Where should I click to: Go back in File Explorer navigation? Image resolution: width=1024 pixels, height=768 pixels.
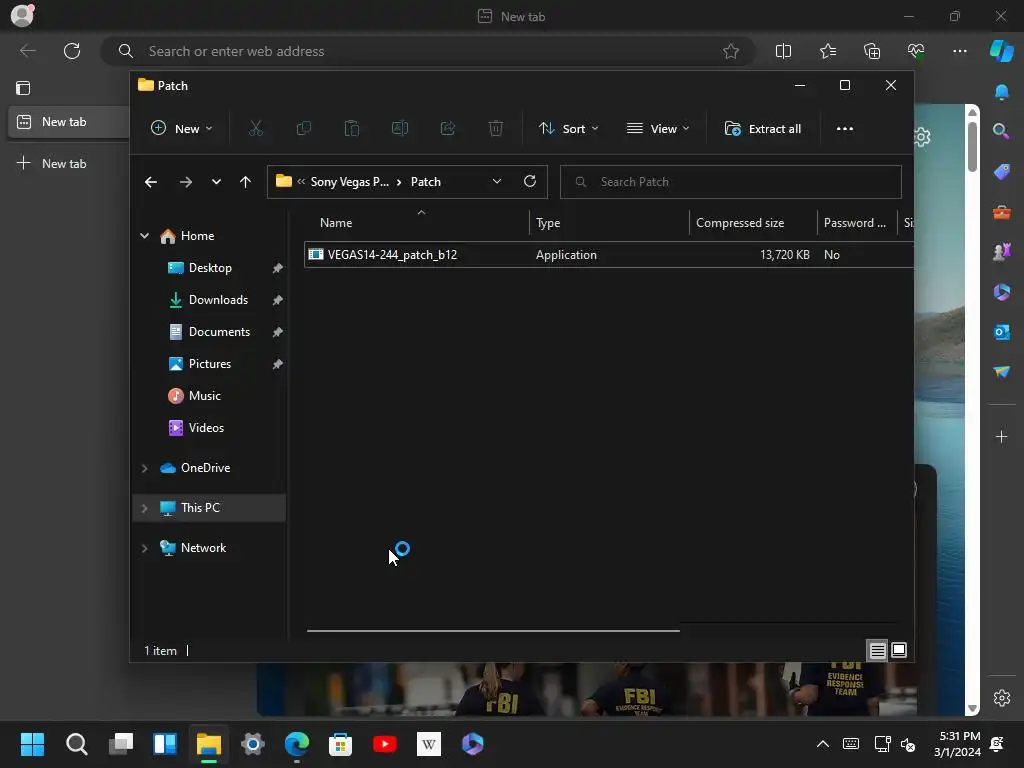[151, 182]
